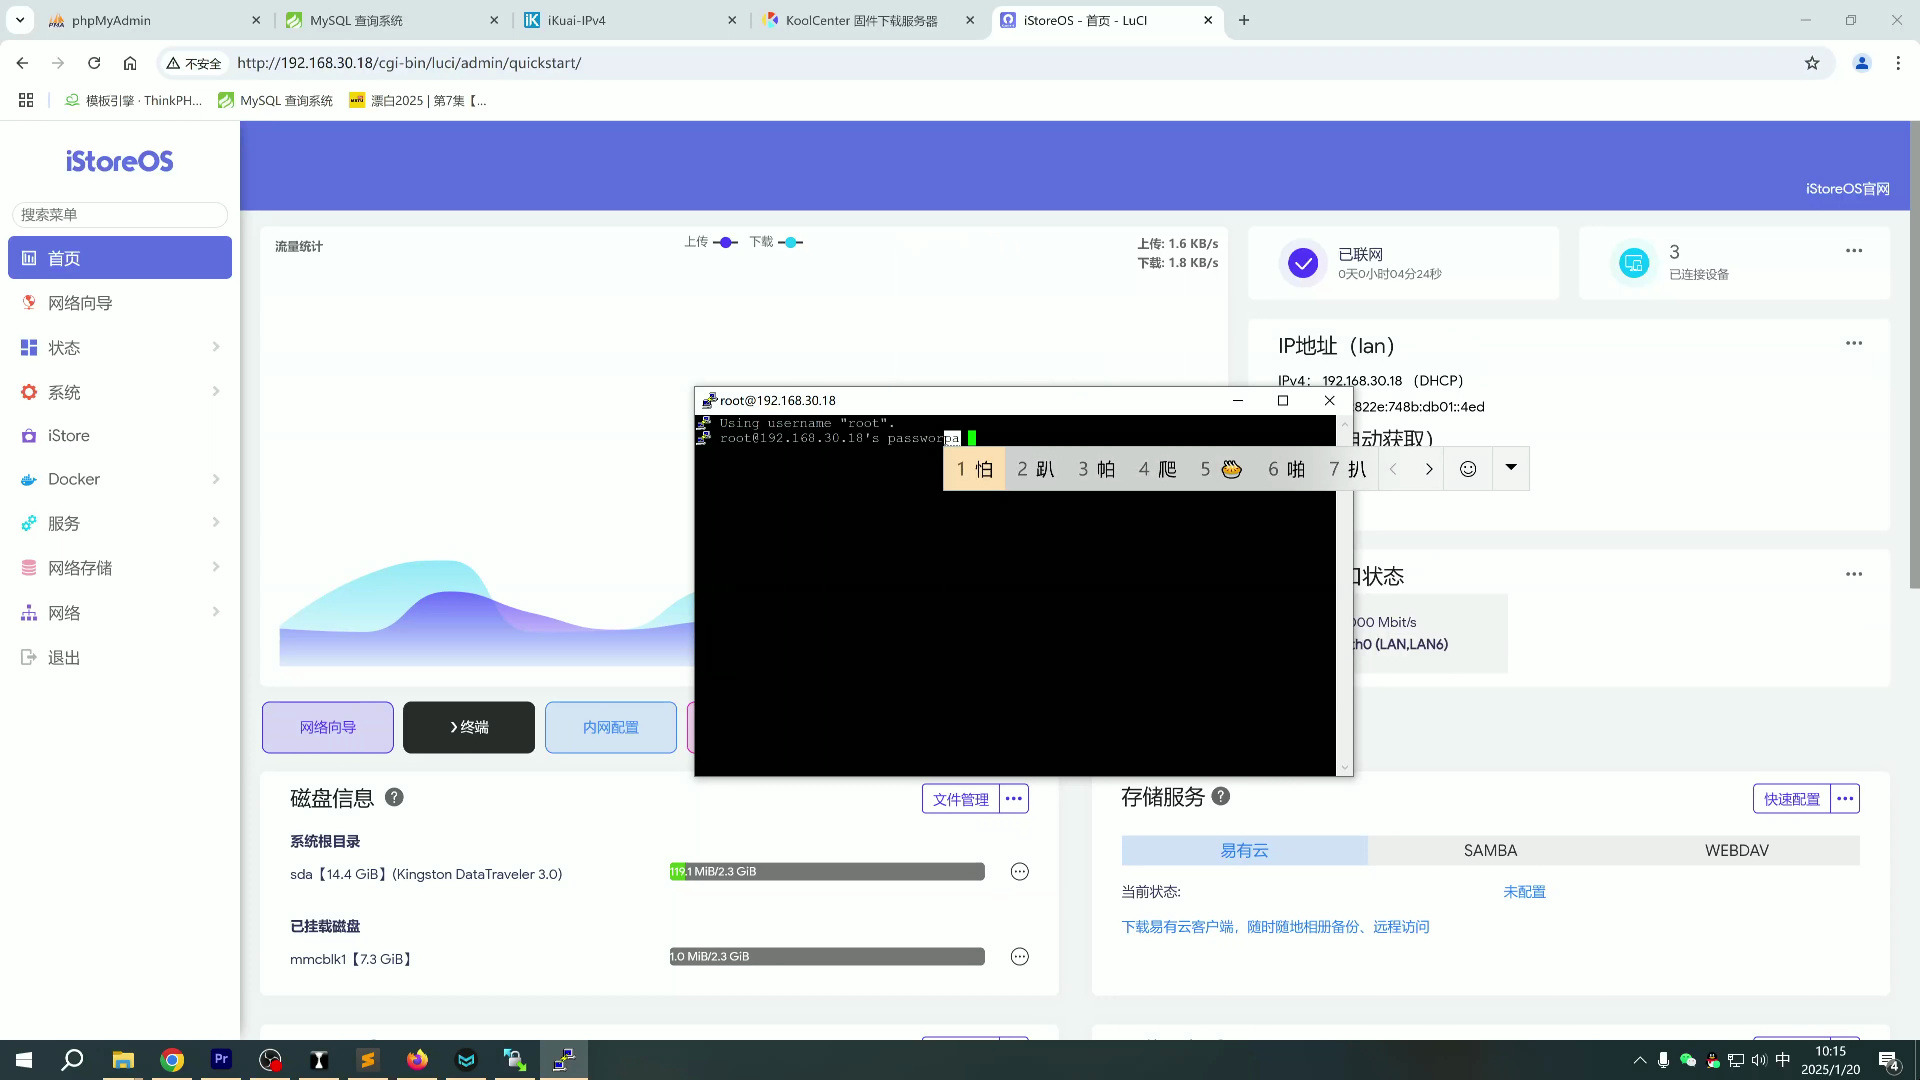Open options for the sda Kingston disk

click(1019, 872)
